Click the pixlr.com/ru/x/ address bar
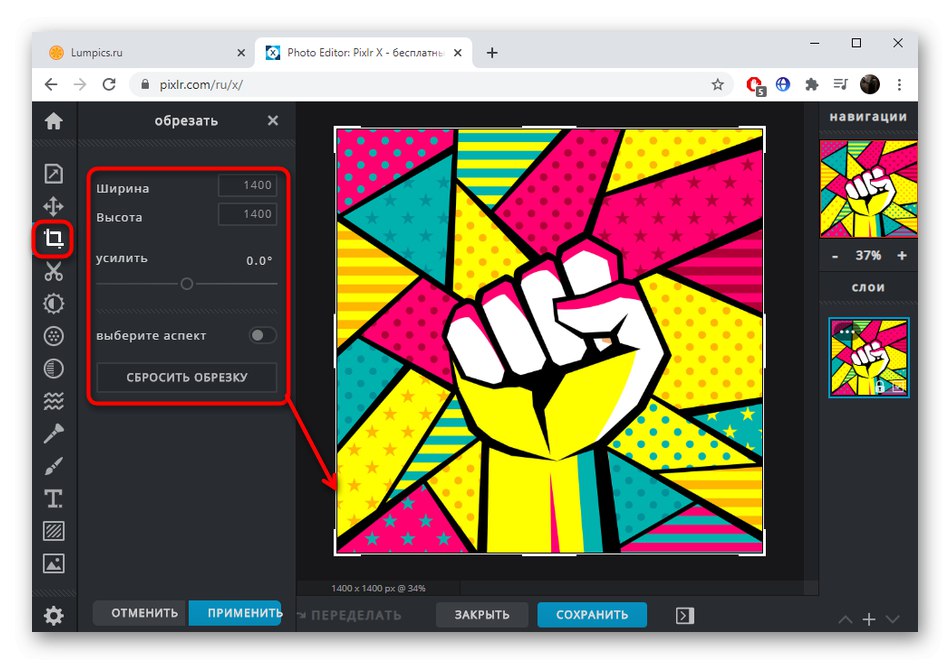Viewport: 950px width, 664px height. tap(424, 85)
